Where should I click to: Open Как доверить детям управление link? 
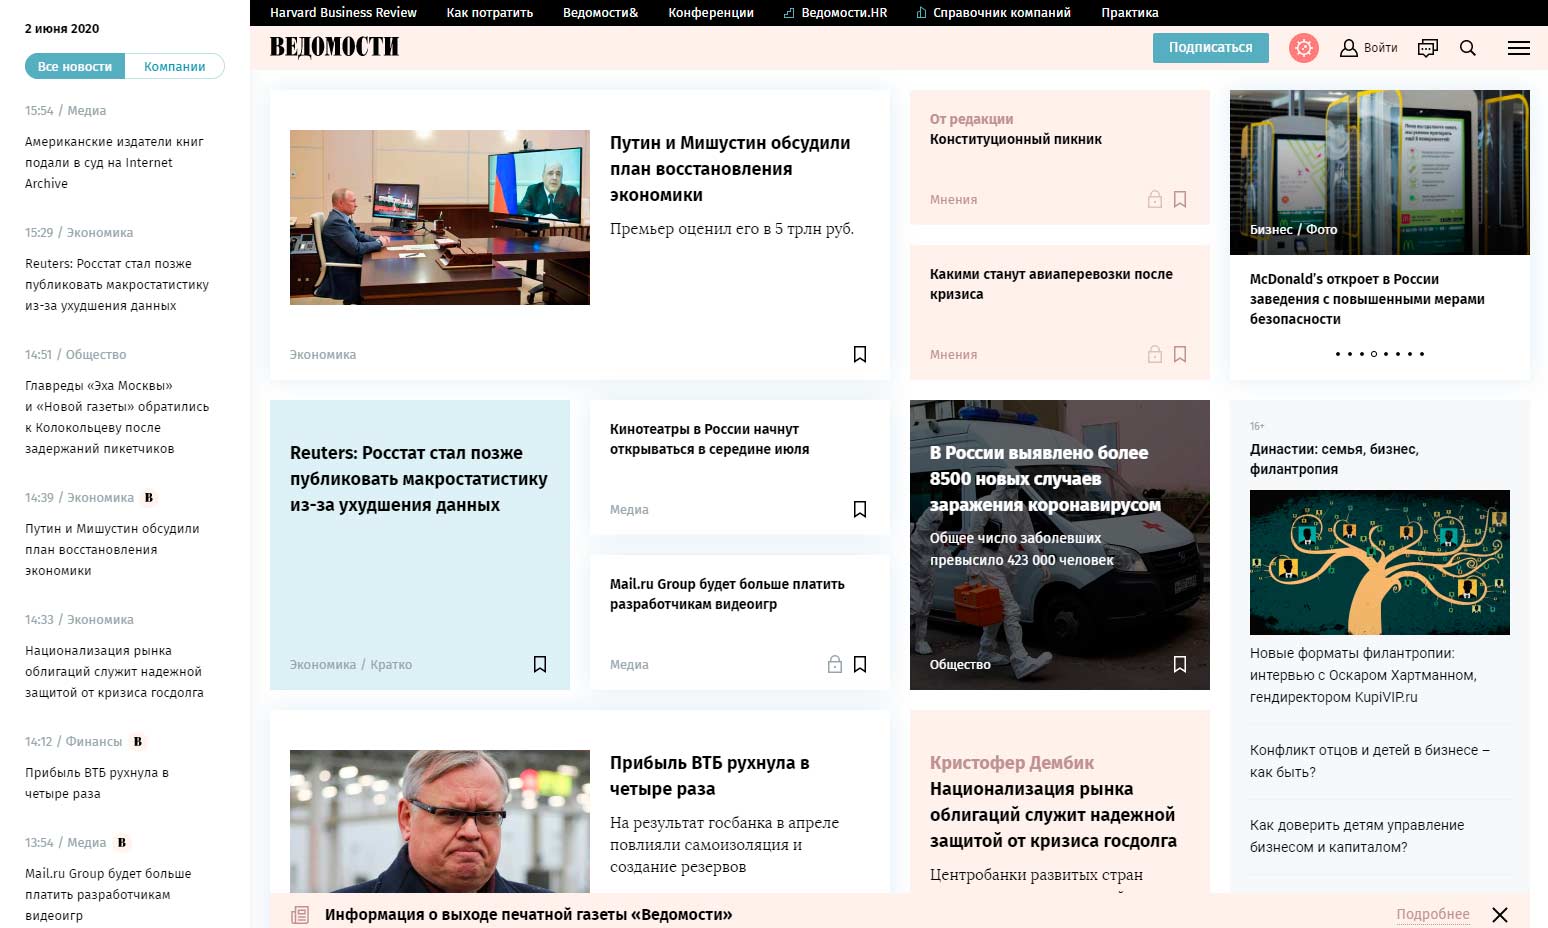pyautogui.click(x=1357, y=836)
